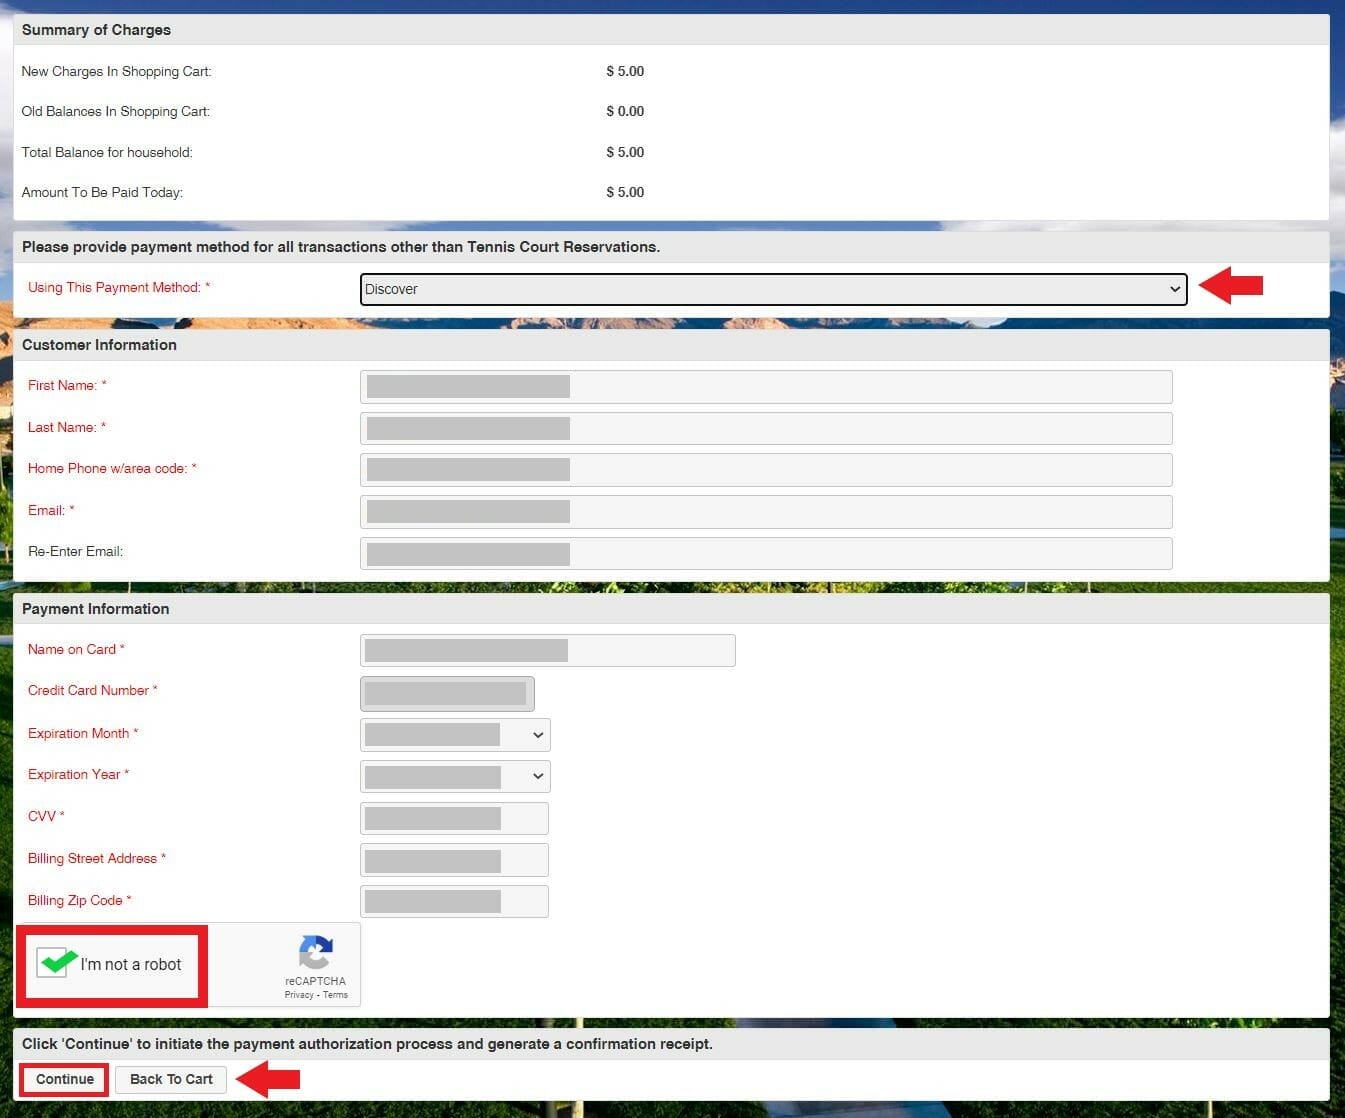This screenshot has height=1118, width=1345.
Task: Select the CVV input box
Action: click(x=454, y=818)
